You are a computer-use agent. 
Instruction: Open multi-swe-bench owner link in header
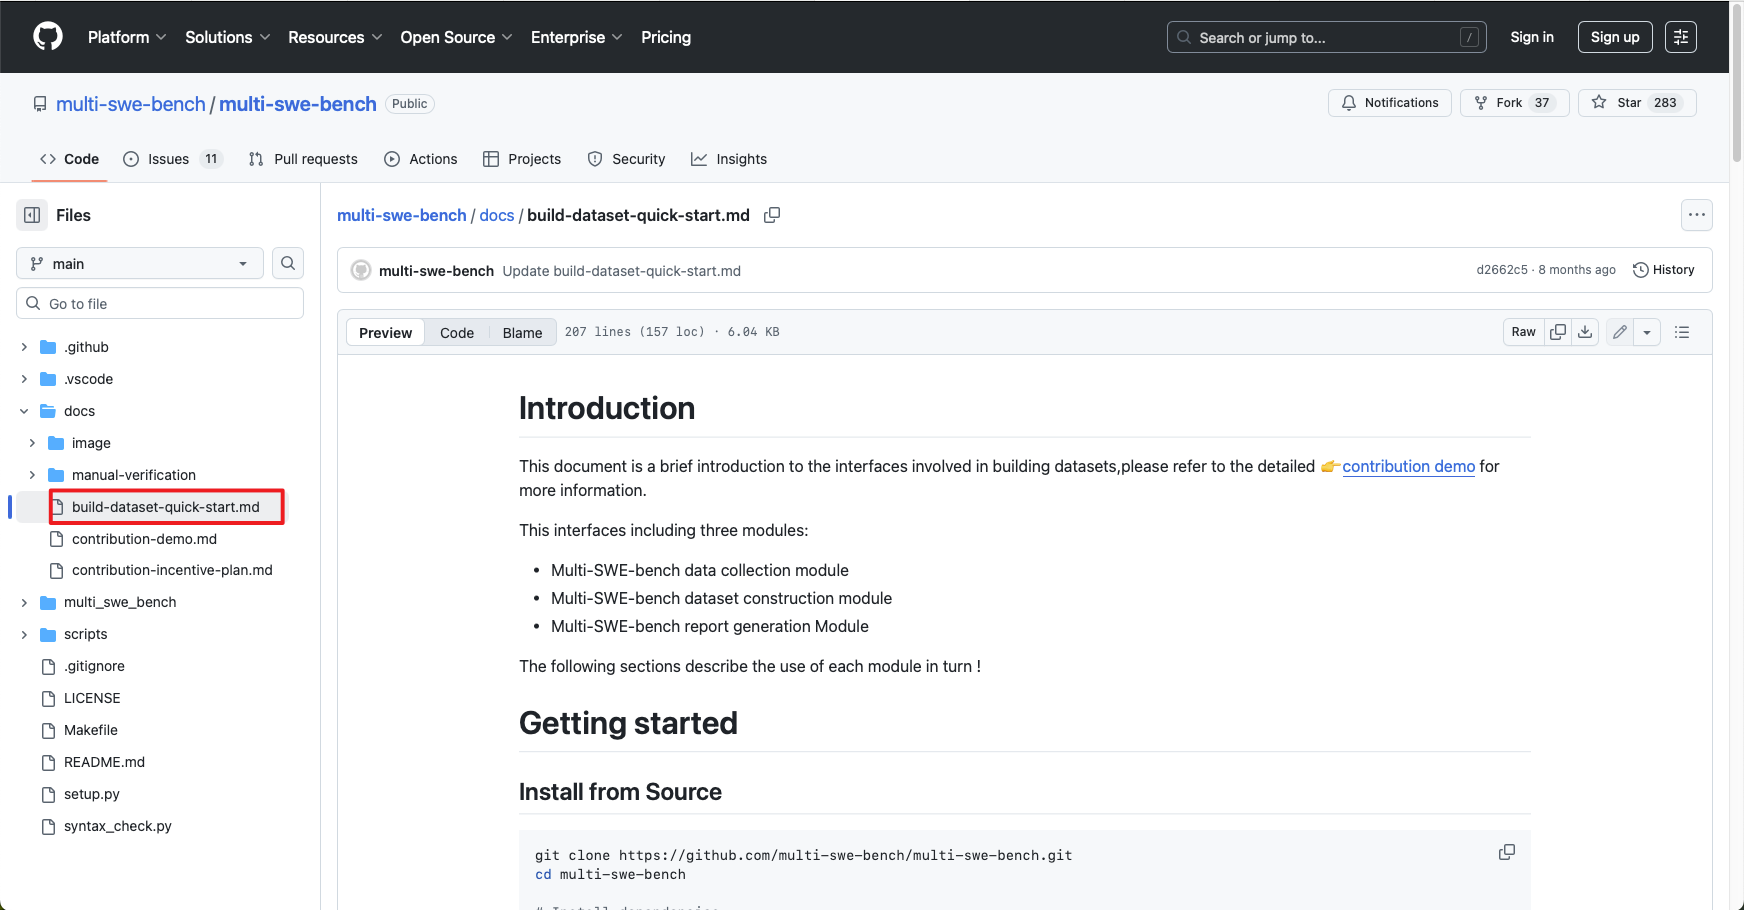[x=131, y=104]
